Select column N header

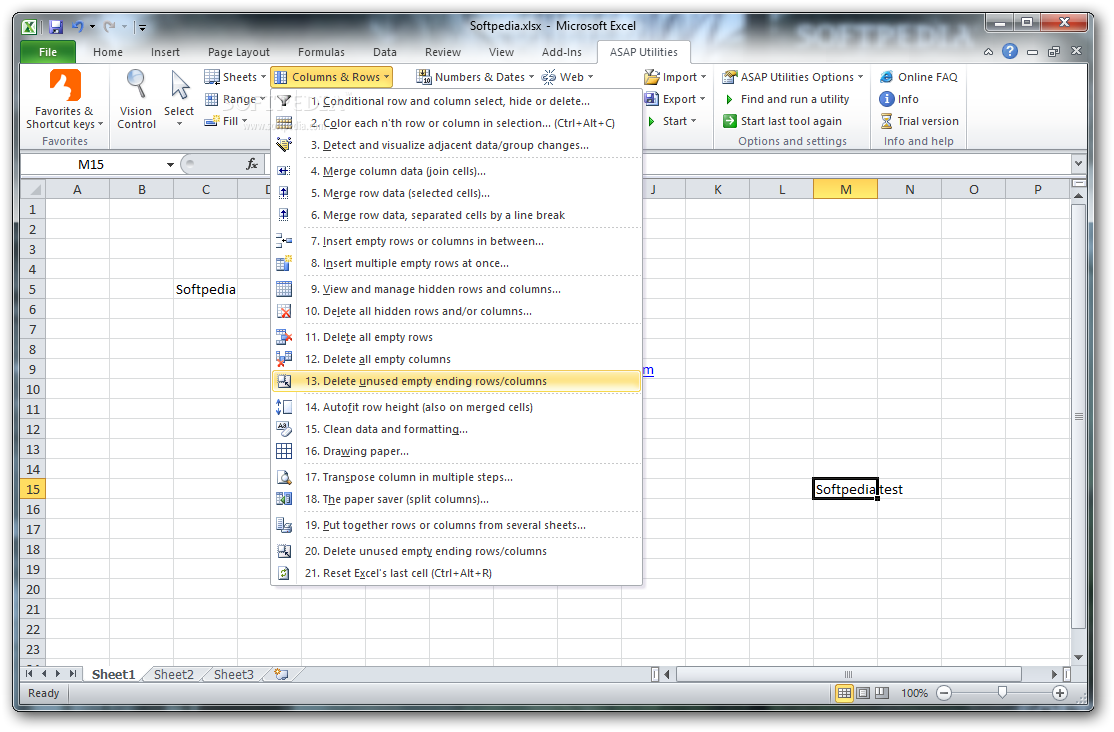tap(909, 190)
